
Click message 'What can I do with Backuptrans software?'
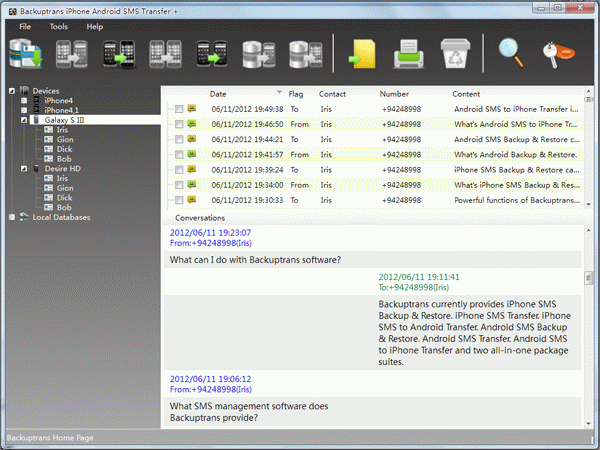click(255, 260)
